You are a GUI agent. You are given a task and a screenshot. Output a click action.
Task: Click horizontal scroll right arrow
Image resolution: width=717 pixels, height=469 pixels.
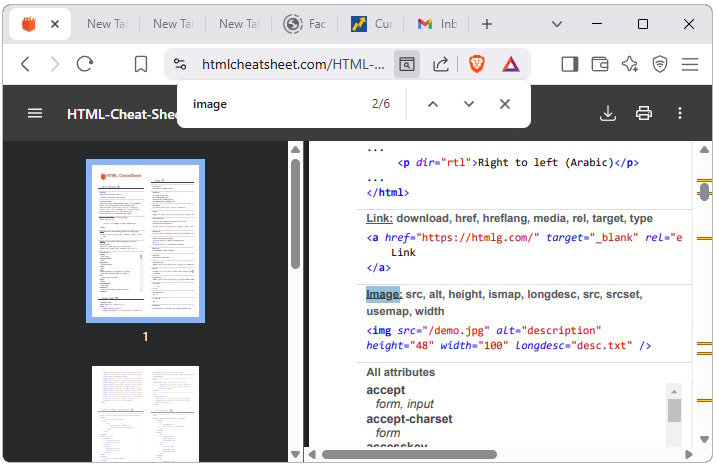[x=688, y=454]
